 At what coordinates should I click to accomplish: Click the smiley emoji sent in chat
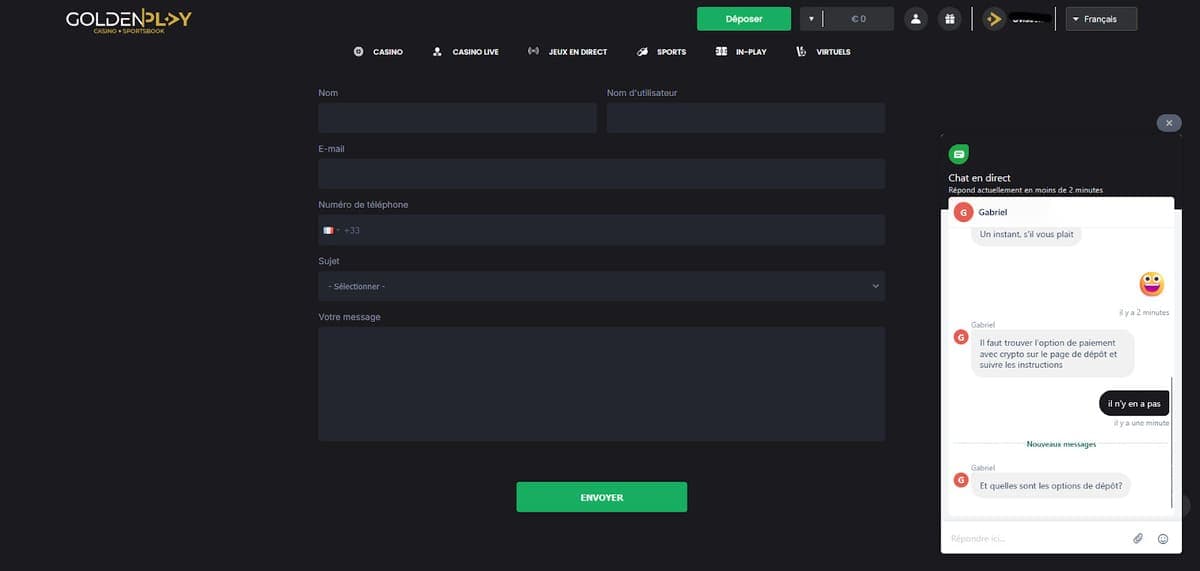coord(1152,284)
